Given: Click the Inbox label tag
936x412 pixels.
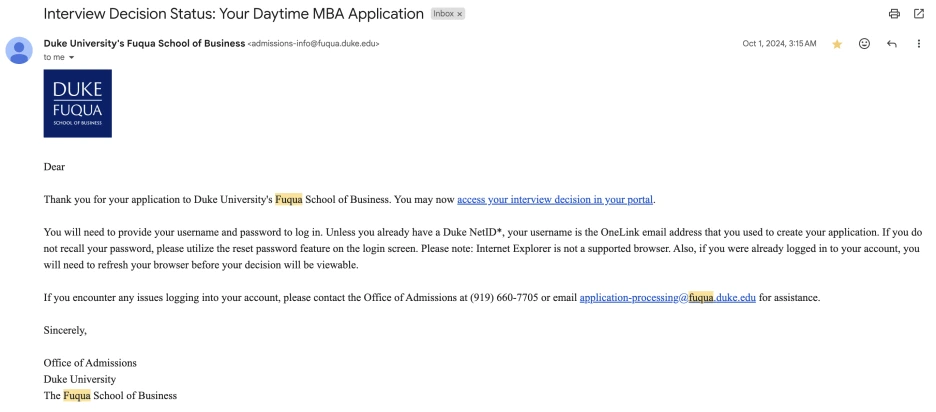Looking at the screenshot, I should [x=444, y=14].
